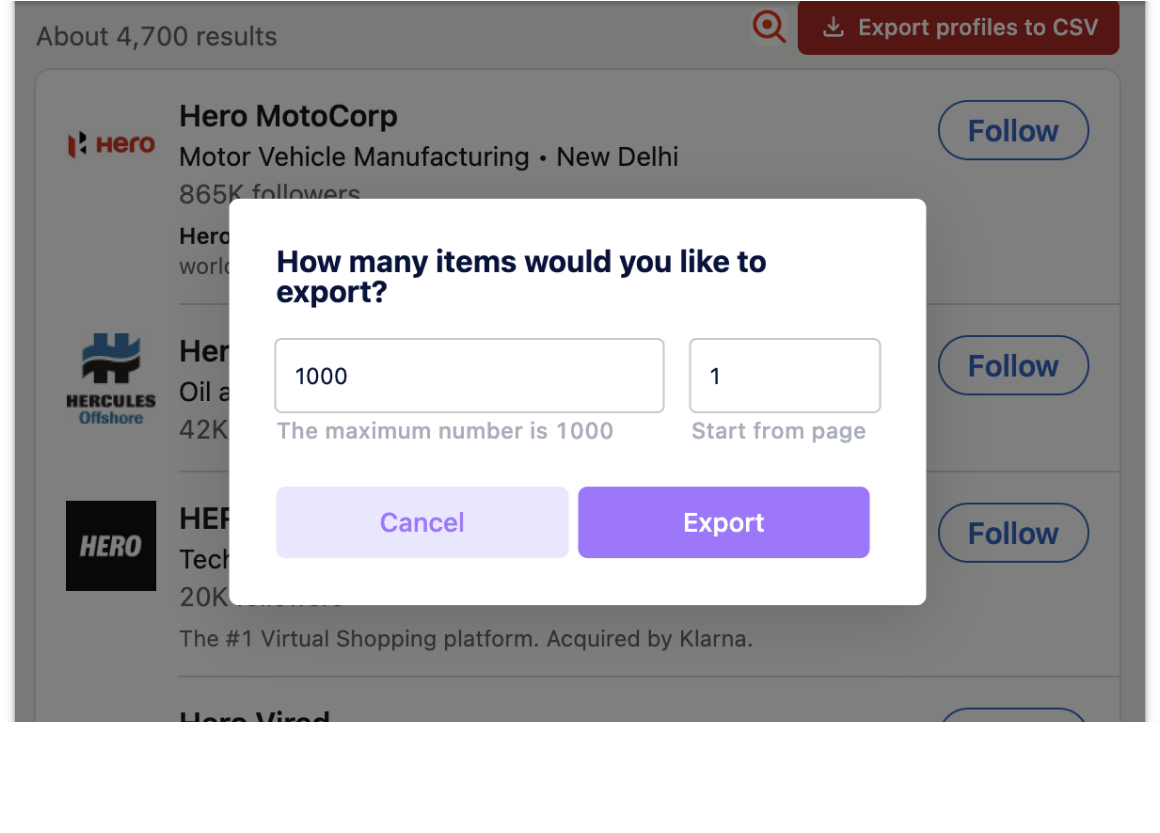
Task: Click Follow button for Hero Vired
Action: [1012, 714]
